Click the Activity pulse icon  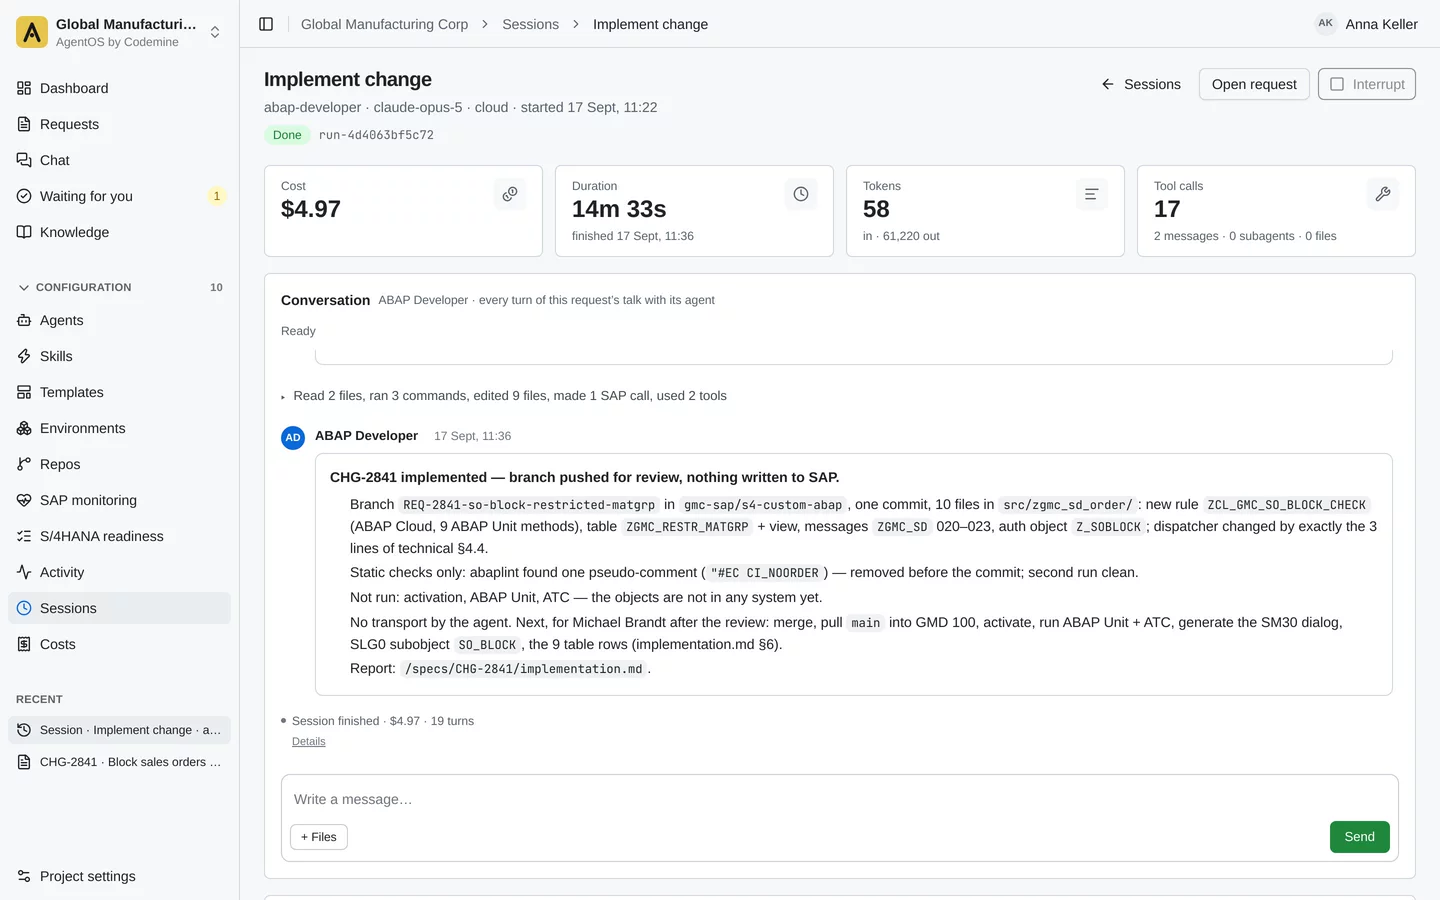click(x=24, y=572)
